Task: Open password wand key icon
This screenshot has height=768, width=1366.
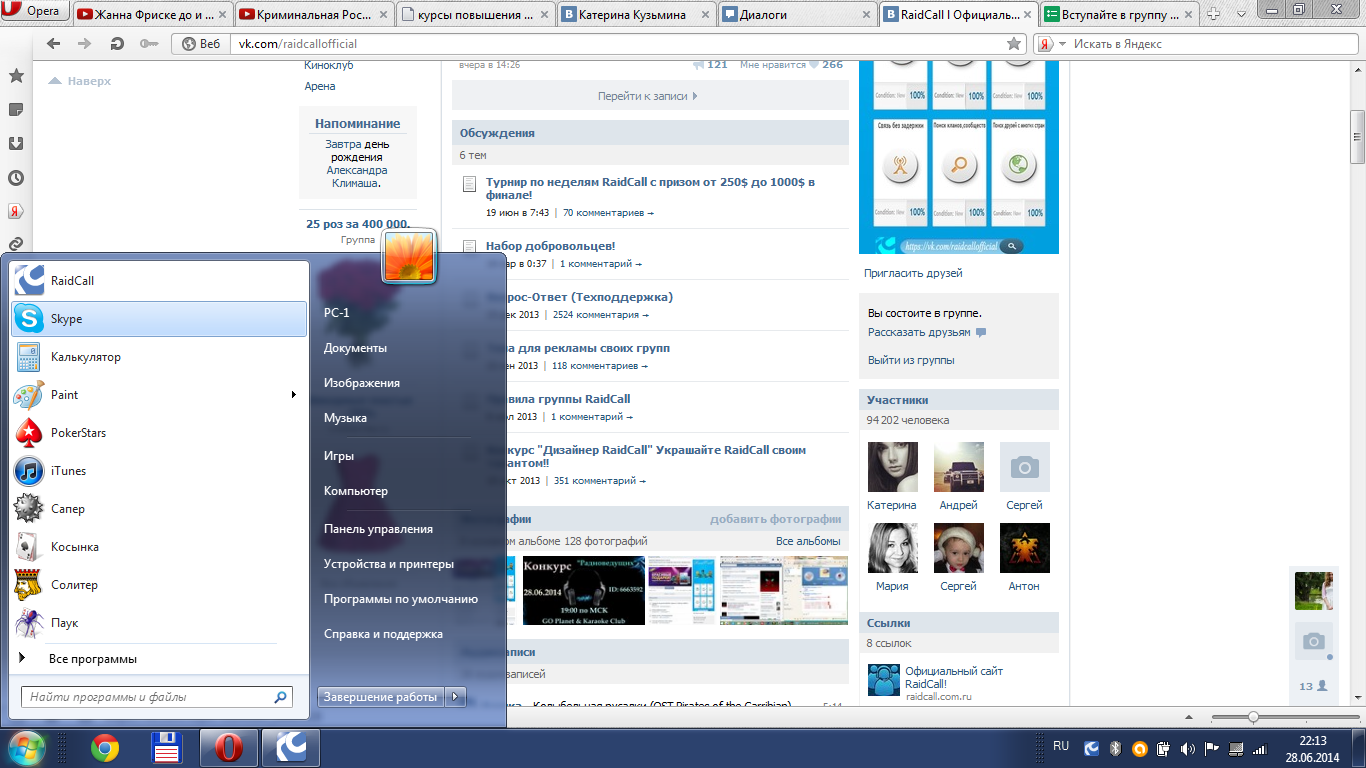Action: (x=149, y=44)
